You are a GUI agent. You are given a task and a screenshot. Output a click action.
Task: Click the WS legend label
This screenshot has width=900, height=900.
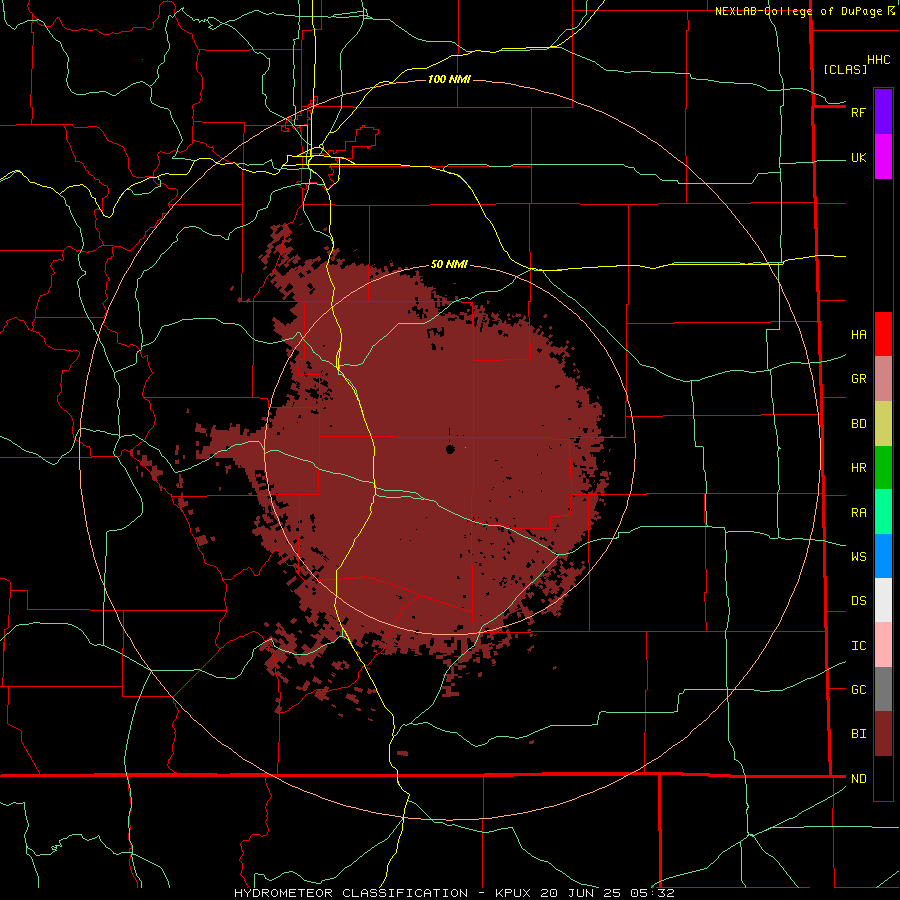pos(858,557)
